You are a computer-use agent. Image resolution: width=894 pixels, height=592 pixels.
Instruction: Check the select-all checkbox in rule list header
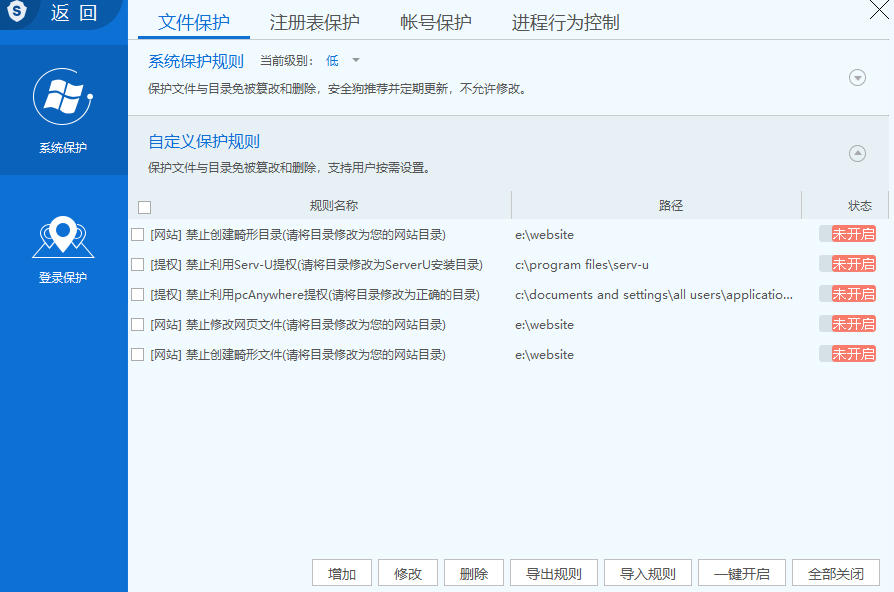tap(144, 206)
